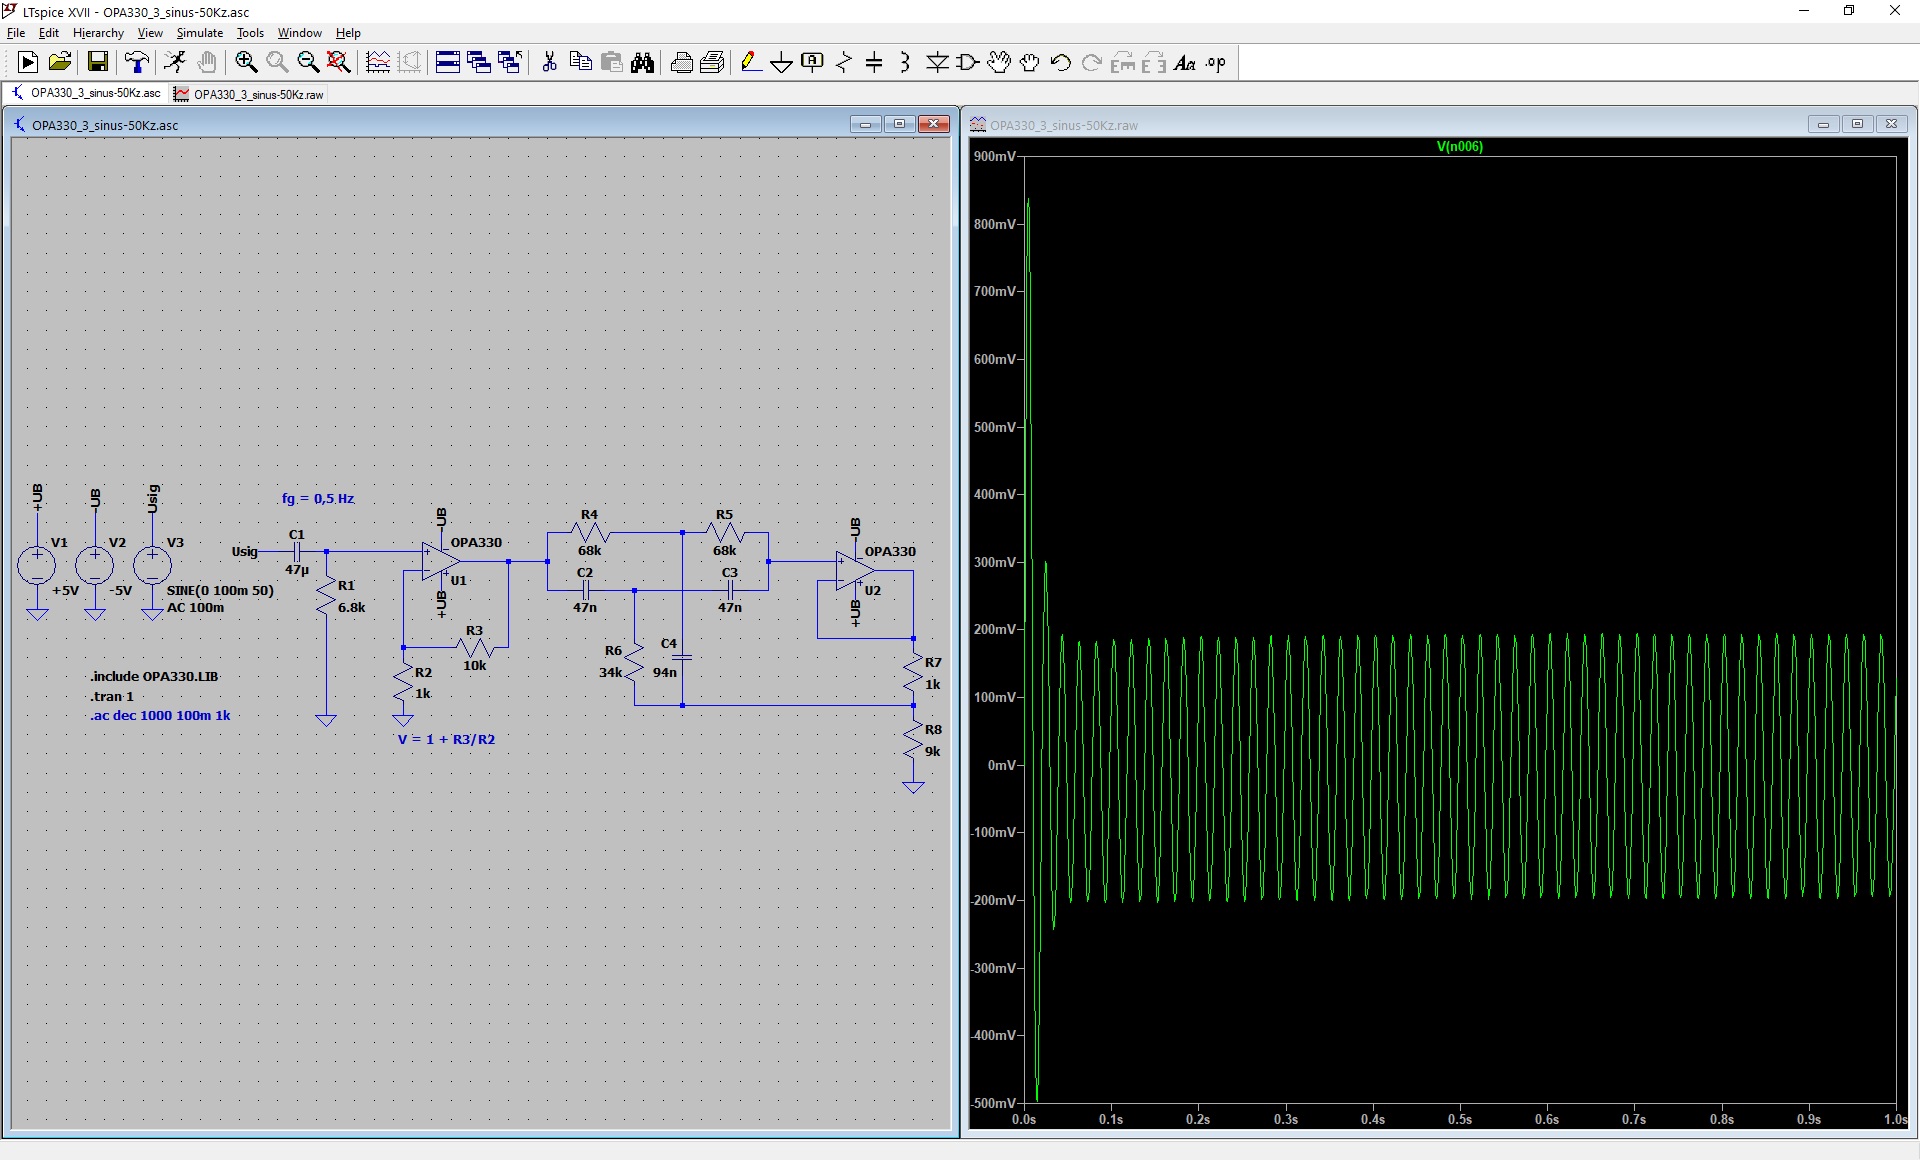
Task: Zoom in with the magnifier plus icon
Action: click(246, 62)
